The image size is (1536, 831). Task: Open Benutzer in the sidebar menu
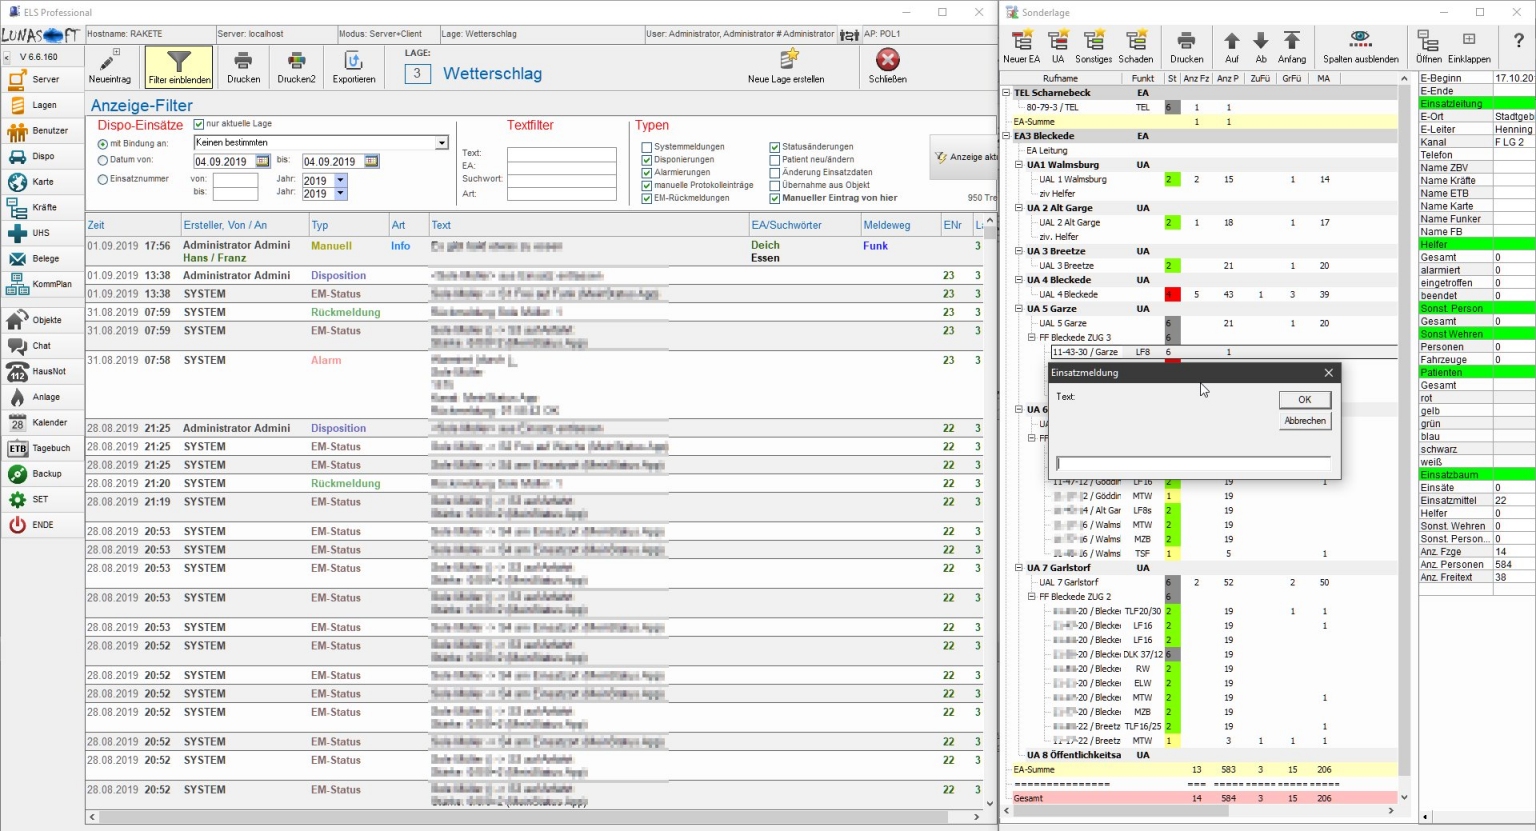(x=42, y=131)
